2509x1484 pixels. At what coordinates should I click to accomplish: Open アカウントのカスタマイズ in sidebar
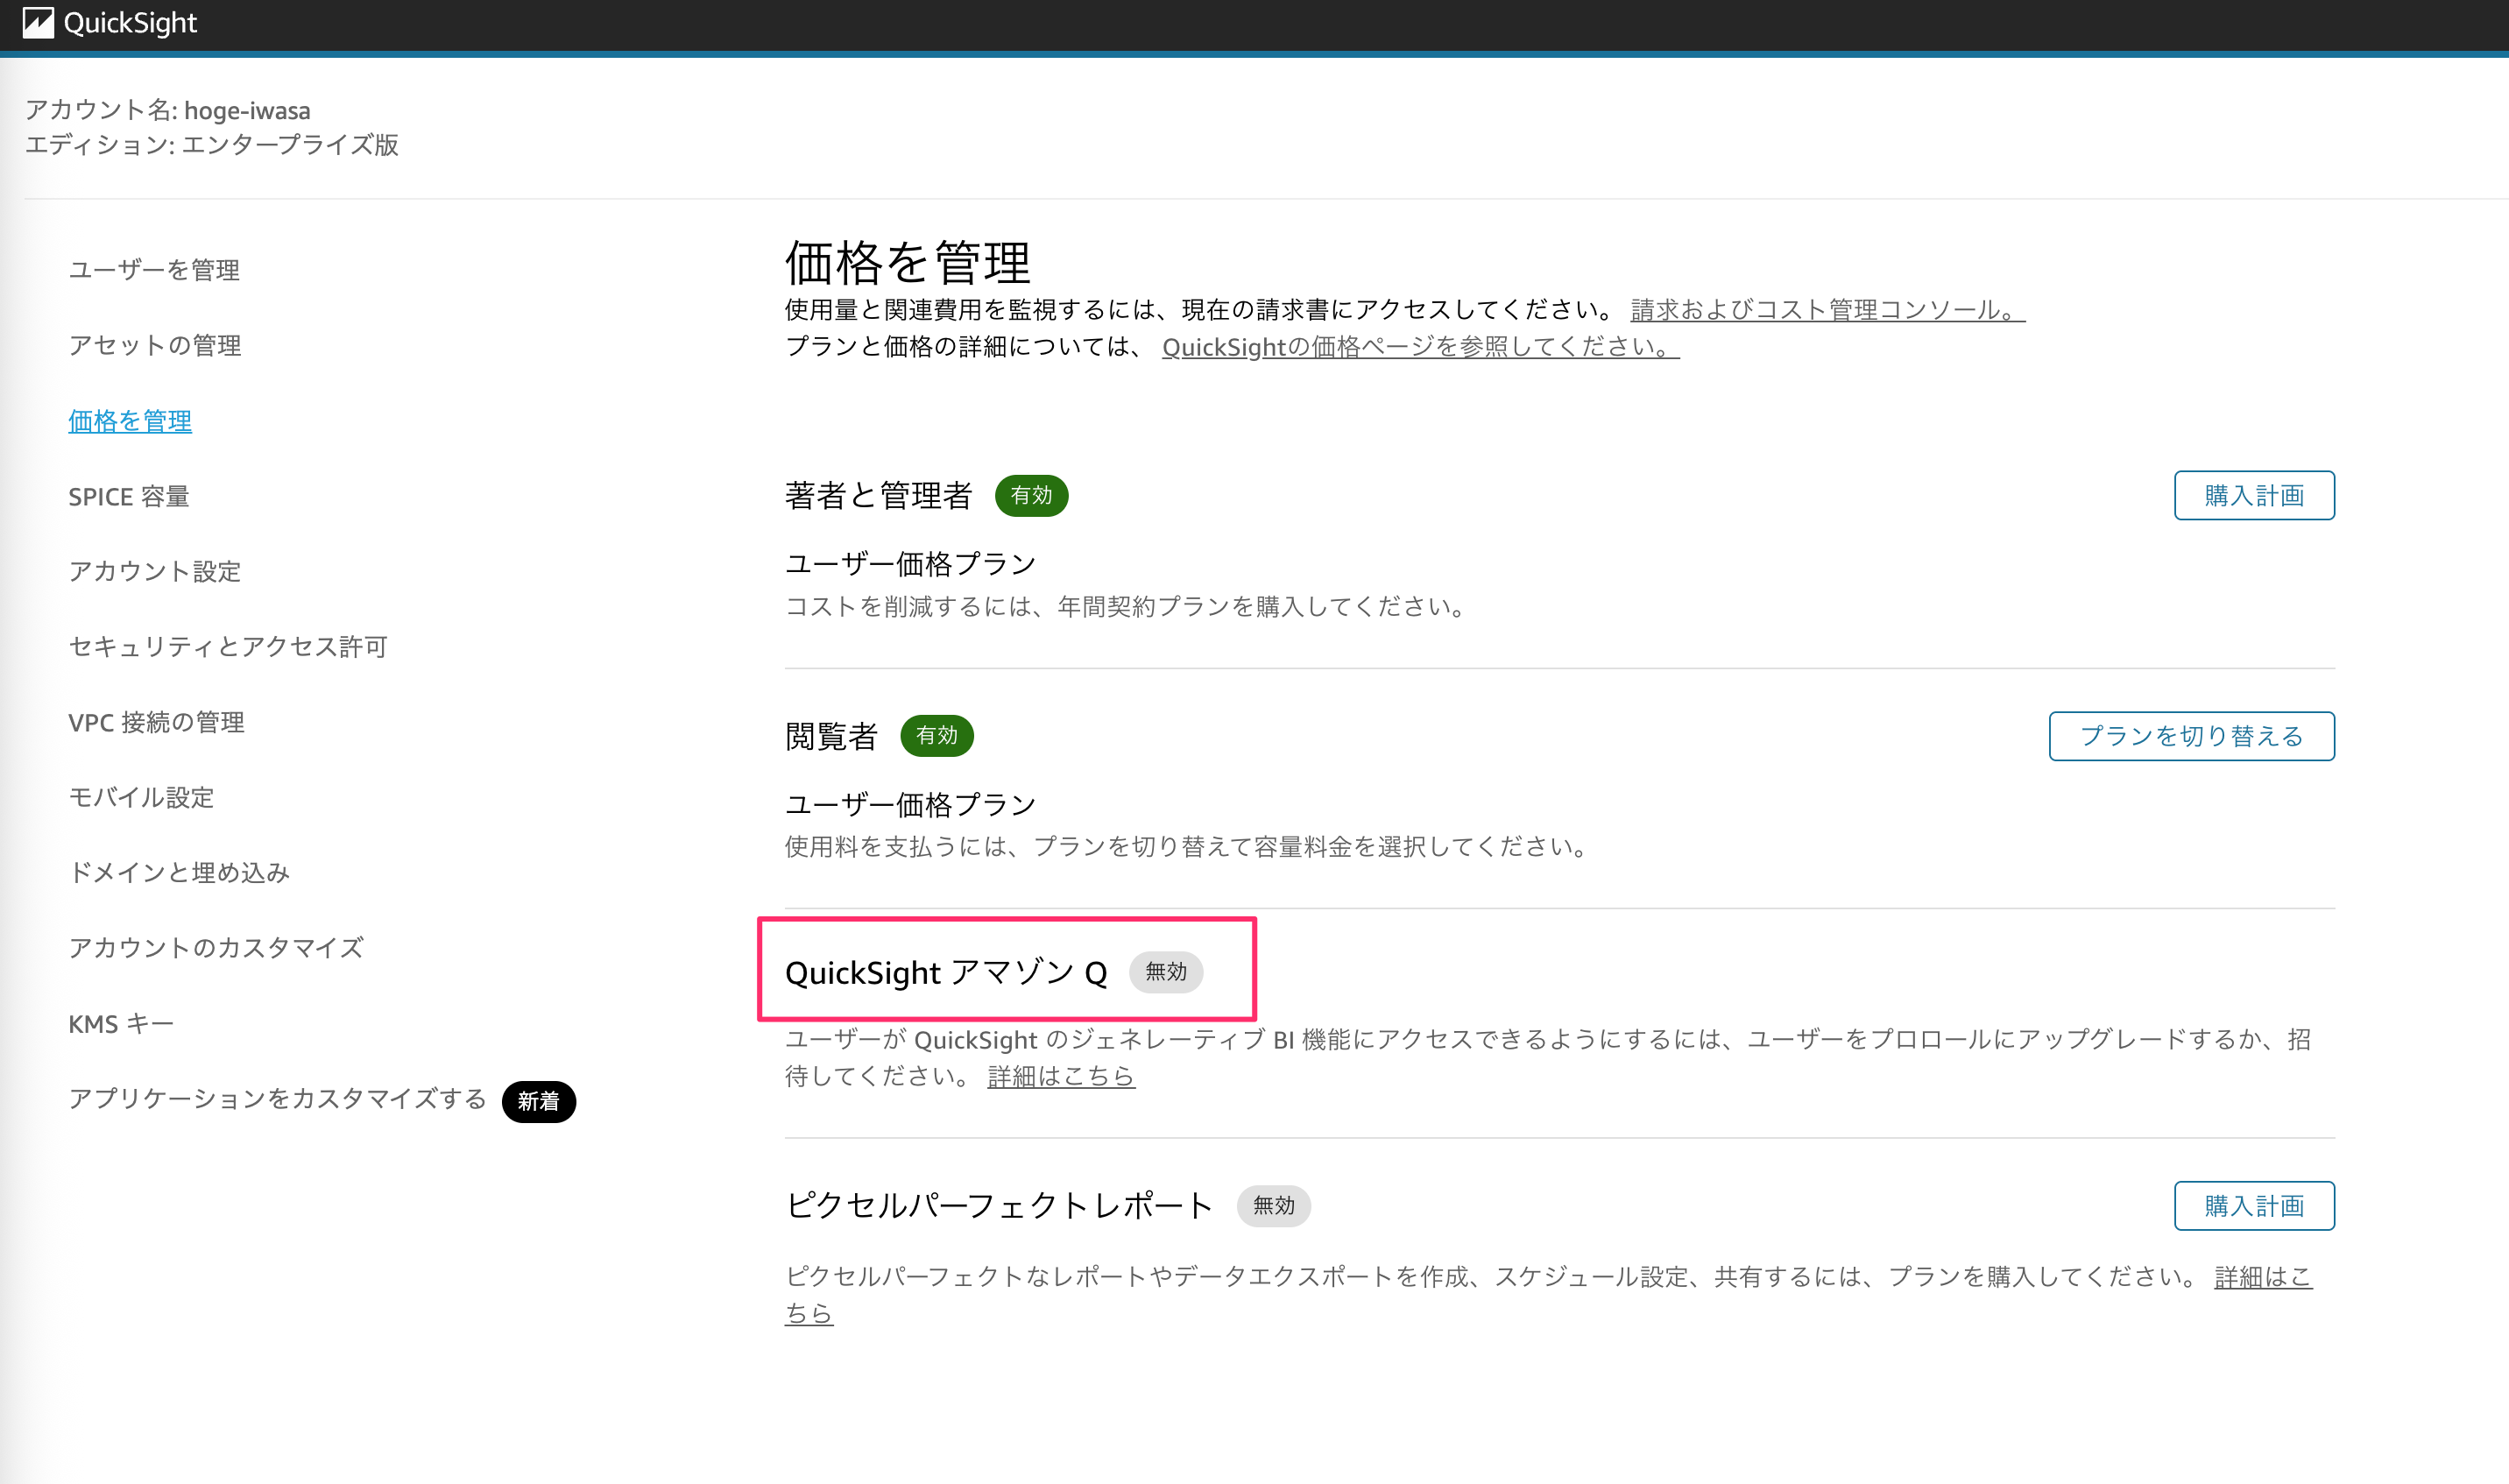(216, 947)
